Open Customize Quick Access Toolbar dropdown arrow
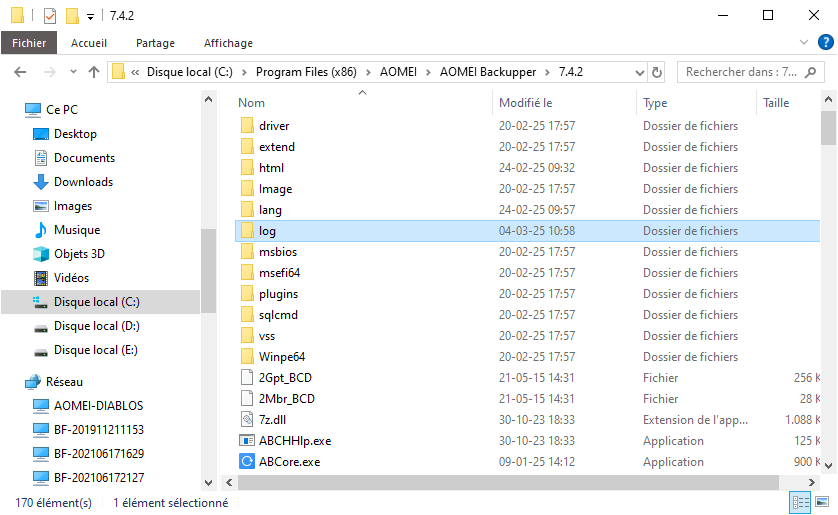The width and height of the screenshot is (838, 515). pos(90,17)
